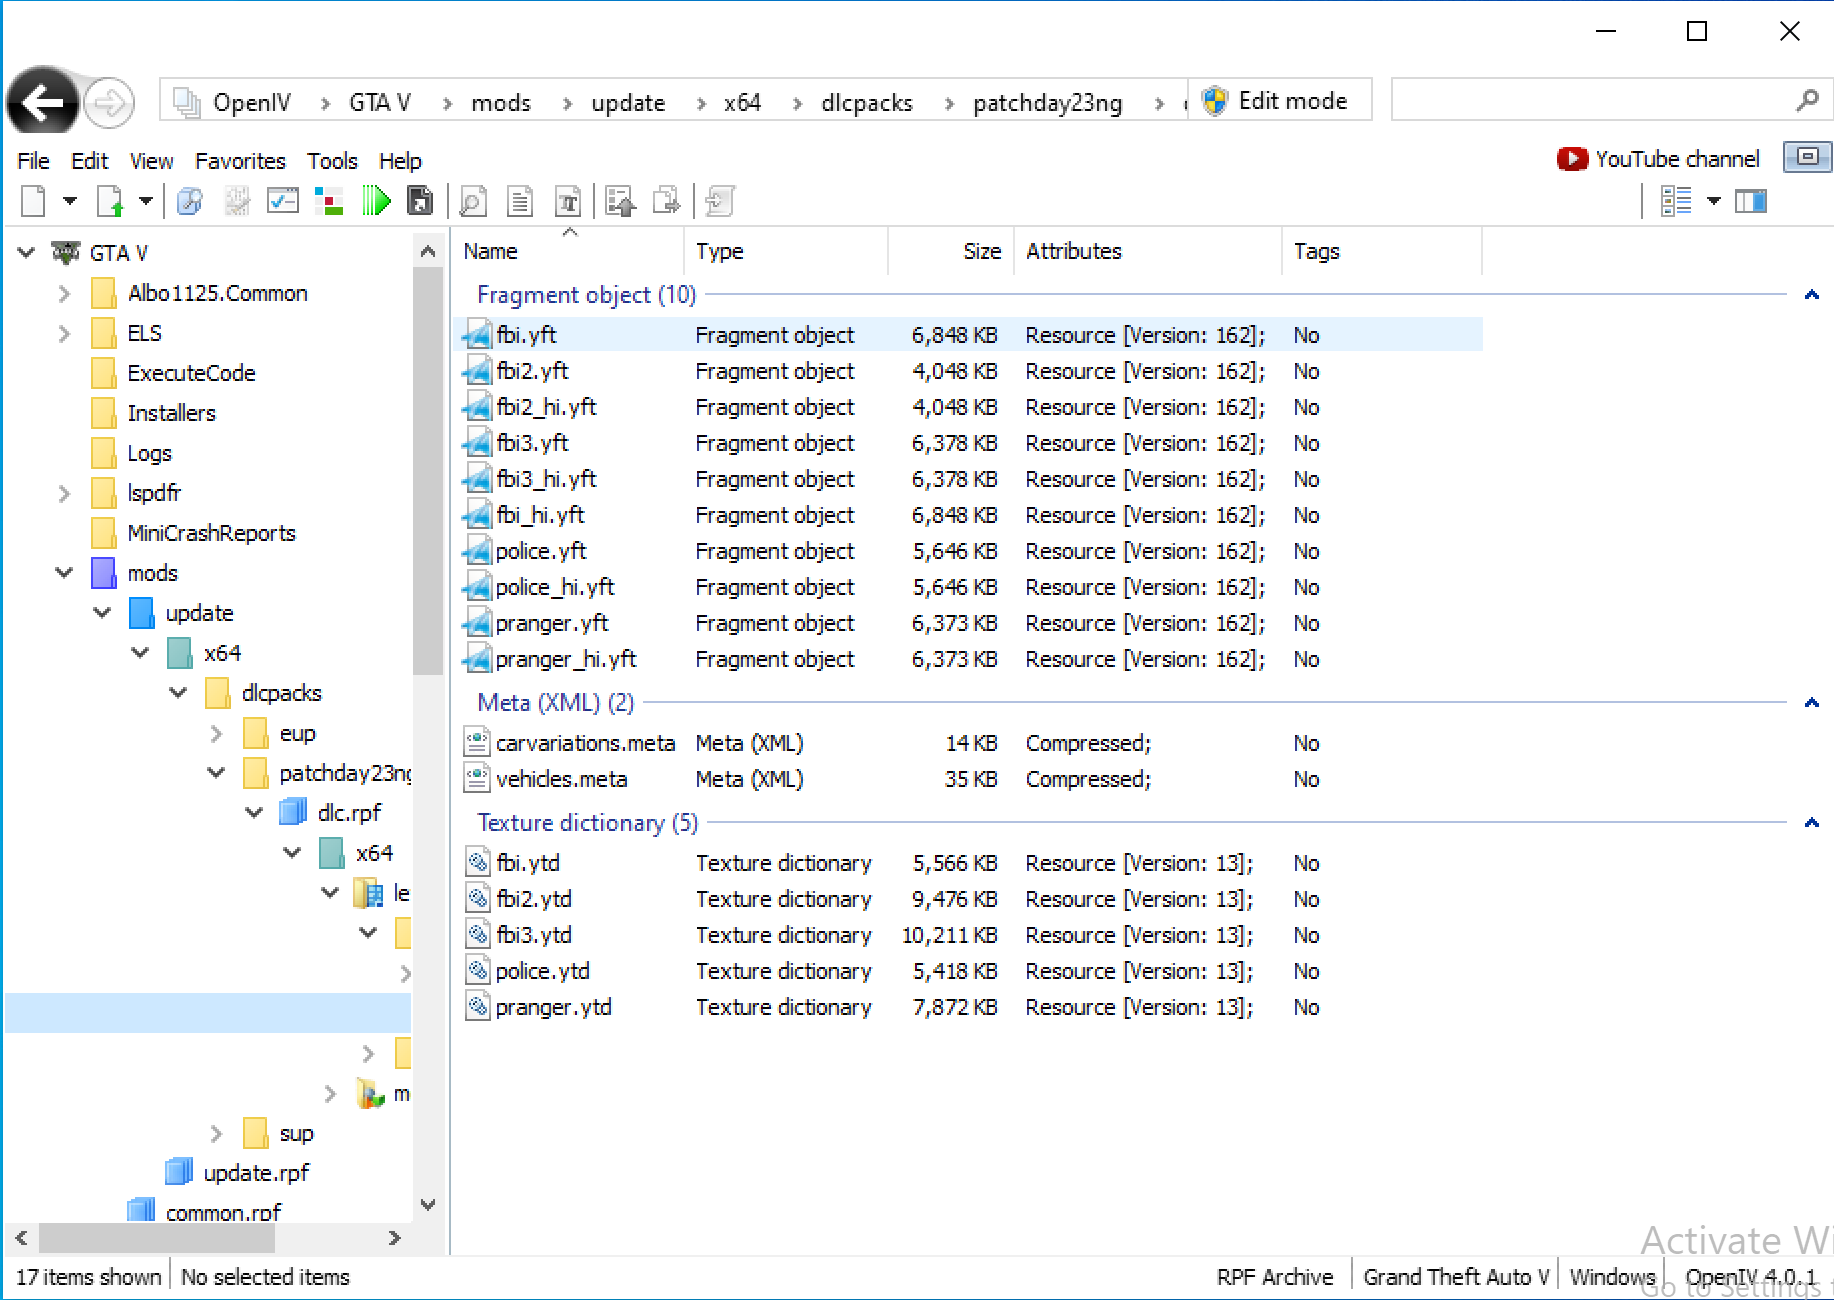This screenshot has width=1834, height=1300.
Task: Toggle the compact window mode button
Action: click(1807, 157)
